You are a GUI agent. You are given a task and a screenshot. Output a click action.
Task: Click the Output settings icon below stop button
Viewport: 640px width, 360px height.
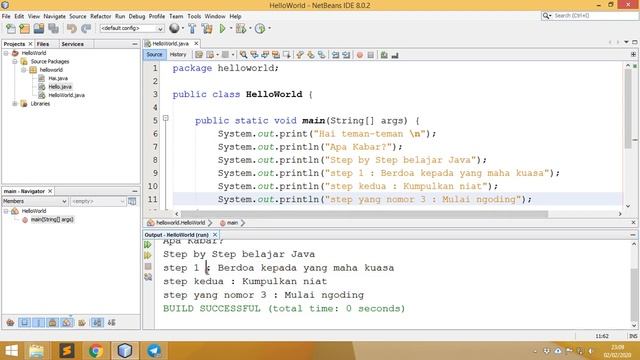(148, 277)
